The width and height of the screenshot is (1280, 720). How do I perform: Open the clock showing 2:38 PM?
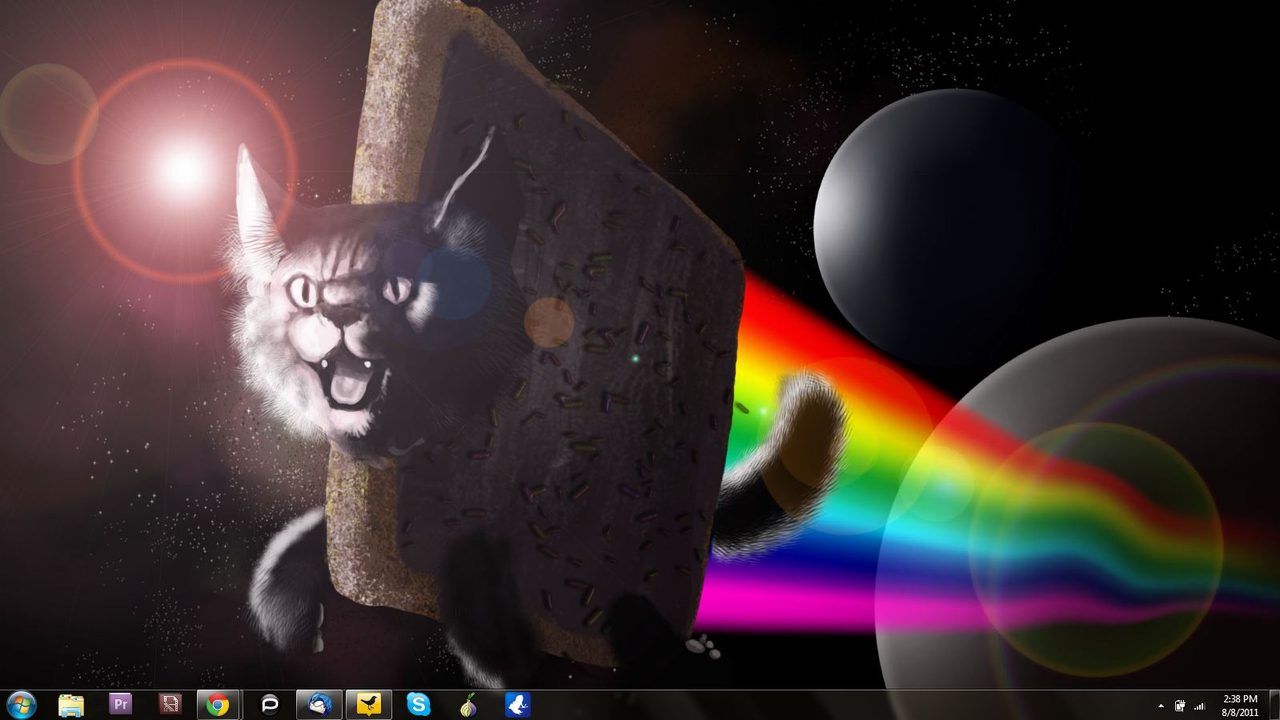coord(1240,705)
